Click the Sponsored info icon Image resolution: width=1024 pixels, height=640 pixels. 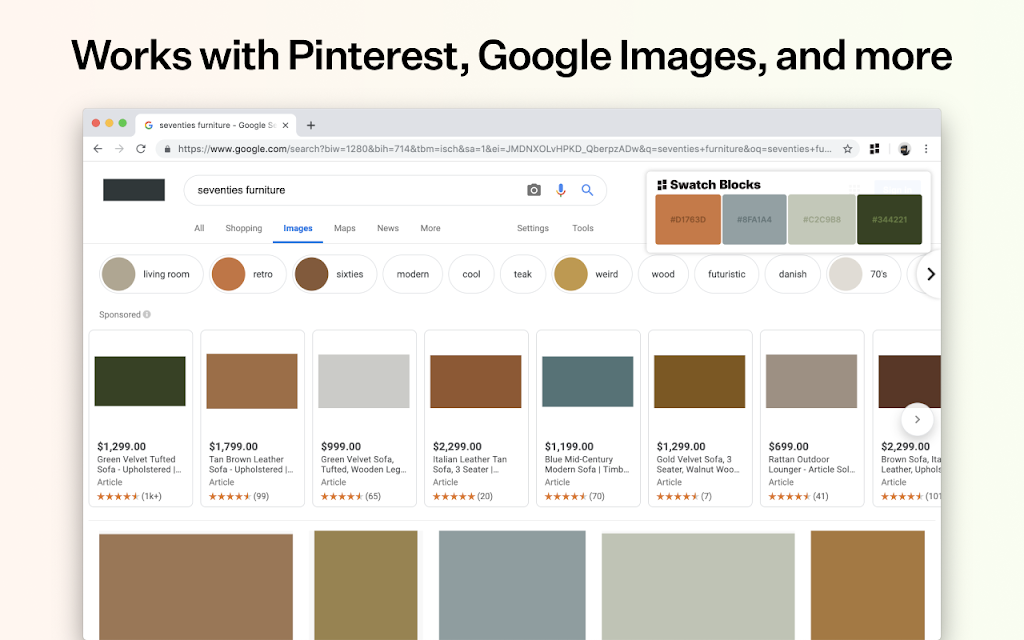pyautogui.click(x=147, y=314)
